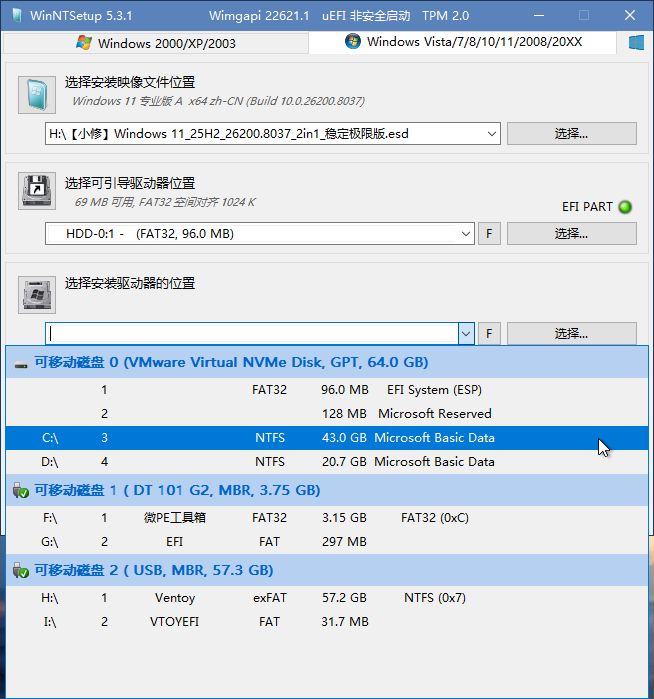Click disk icon of 可移动磁盘 0
Screen dimensions: 654x699
pos(21,365)
